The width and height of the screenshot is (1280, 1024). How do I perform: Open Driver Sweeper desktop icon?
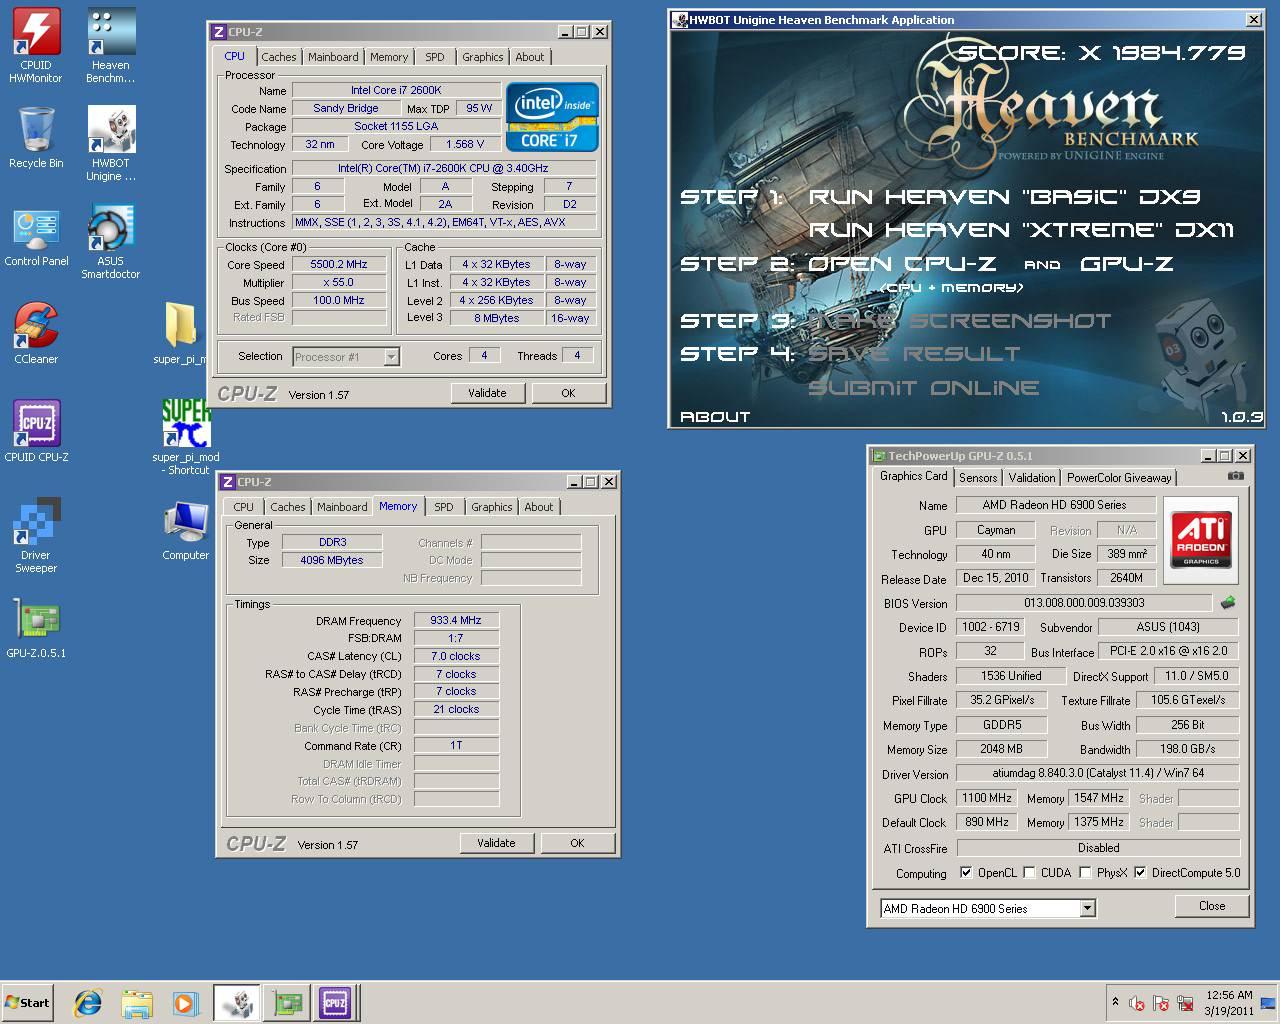[36, 535]
